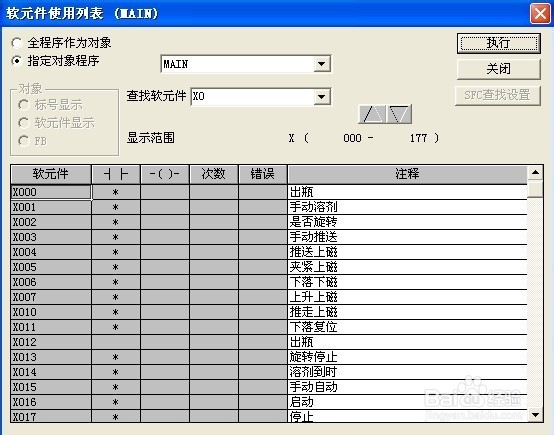Click the 下落复位 comment cell
The width and height of the screenshot is (554, 435).
pyautogui.click(x=407, y=327)
